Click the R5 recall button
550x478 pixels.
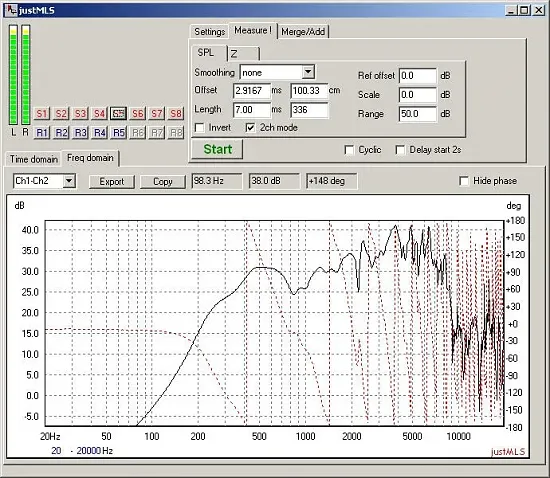click(x=119, y=133)
